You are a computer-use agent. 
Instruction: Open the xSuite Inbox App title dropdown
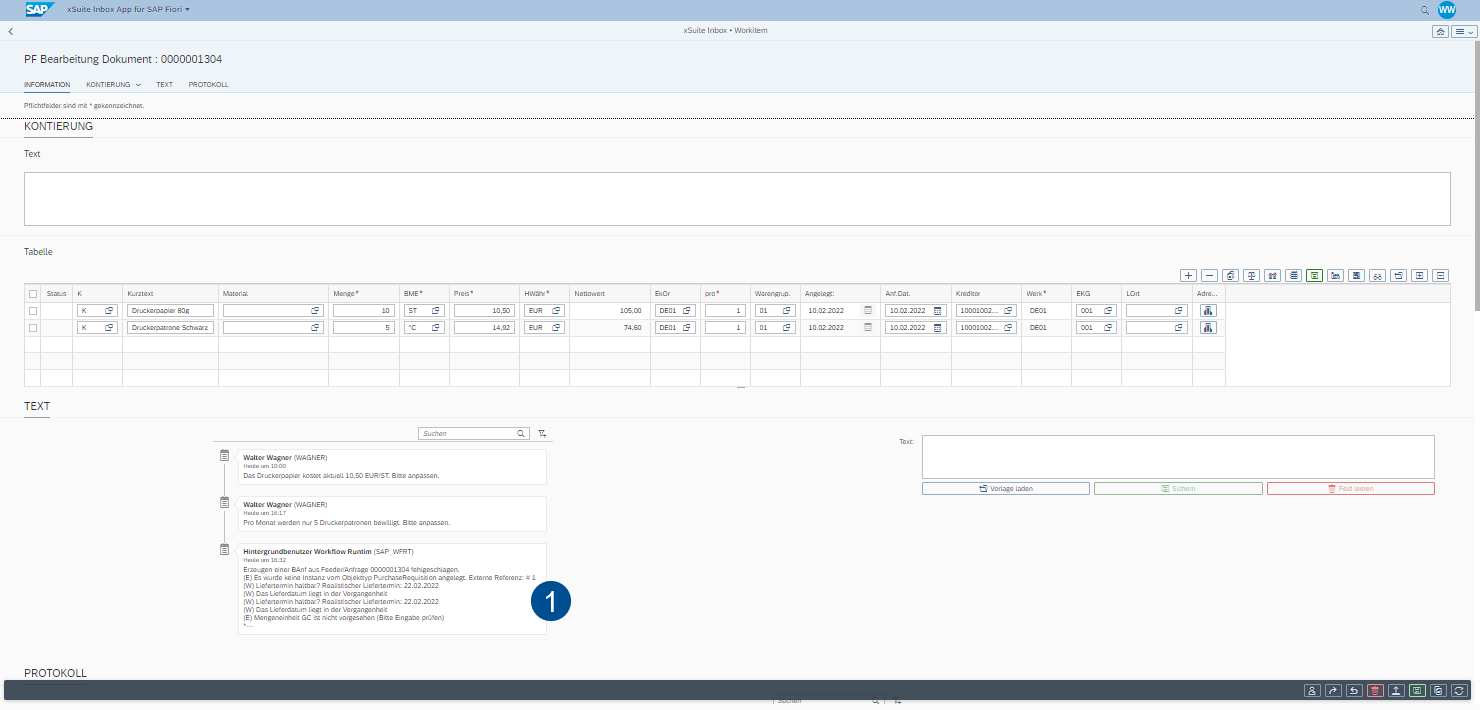[128, 9]
